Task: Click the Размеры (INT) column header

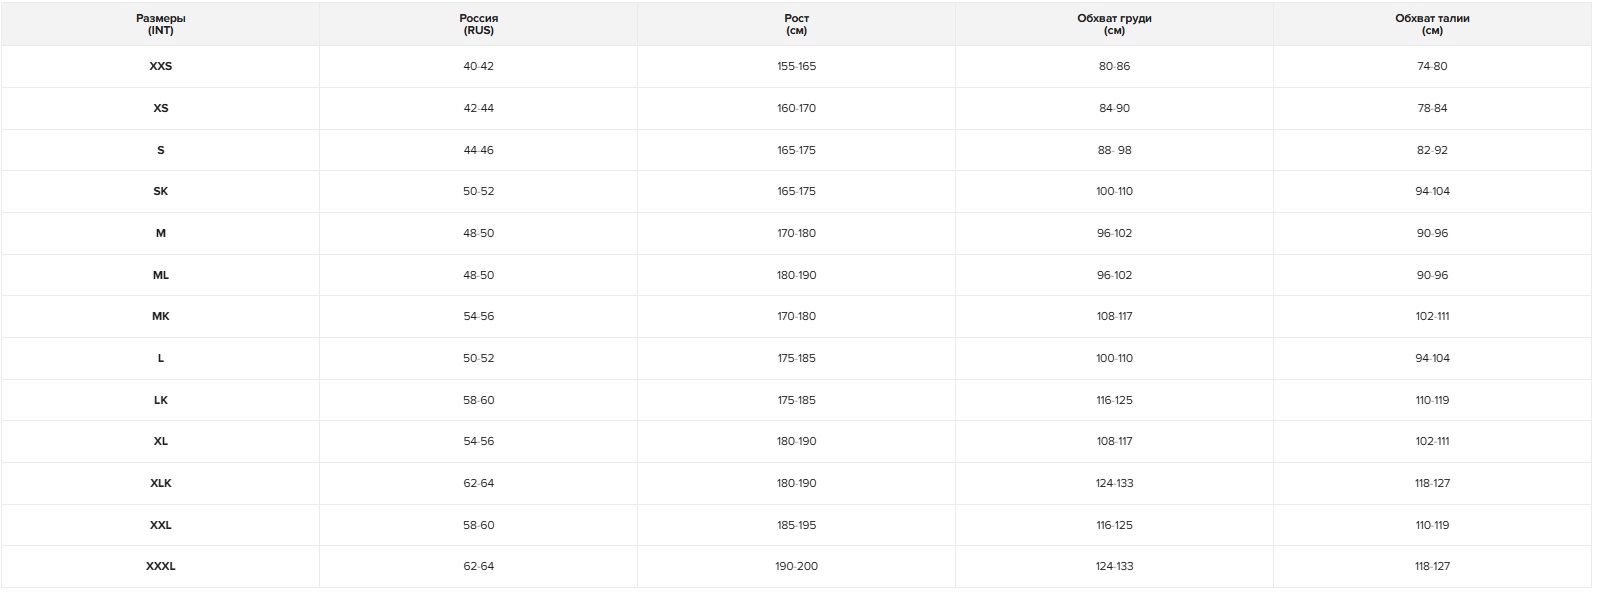Action: point(160,24)
